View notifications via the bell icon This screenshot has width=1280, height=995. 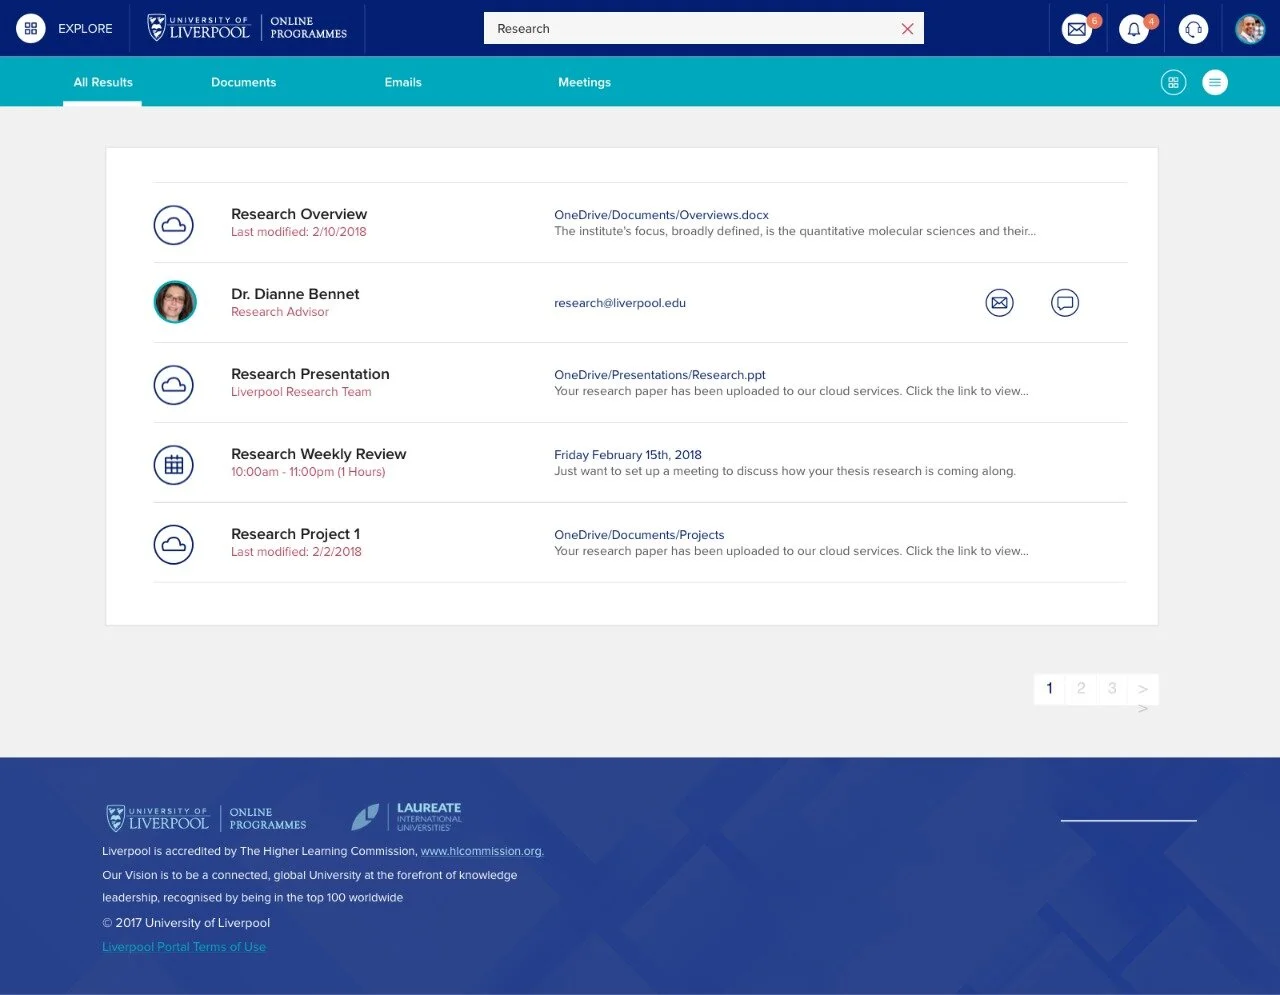click(x=1135, y=29)
